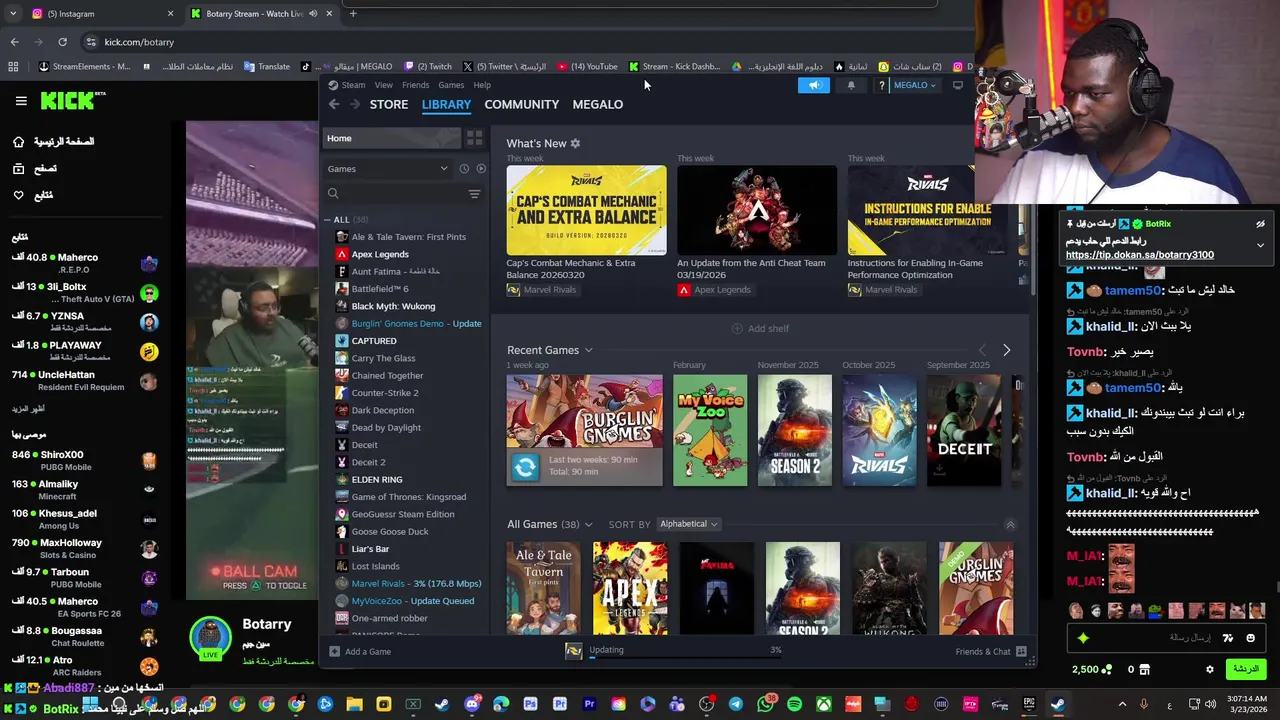Open MEGALO account dropdown
Screen dimensions: 1280x720
click(914, 85)
